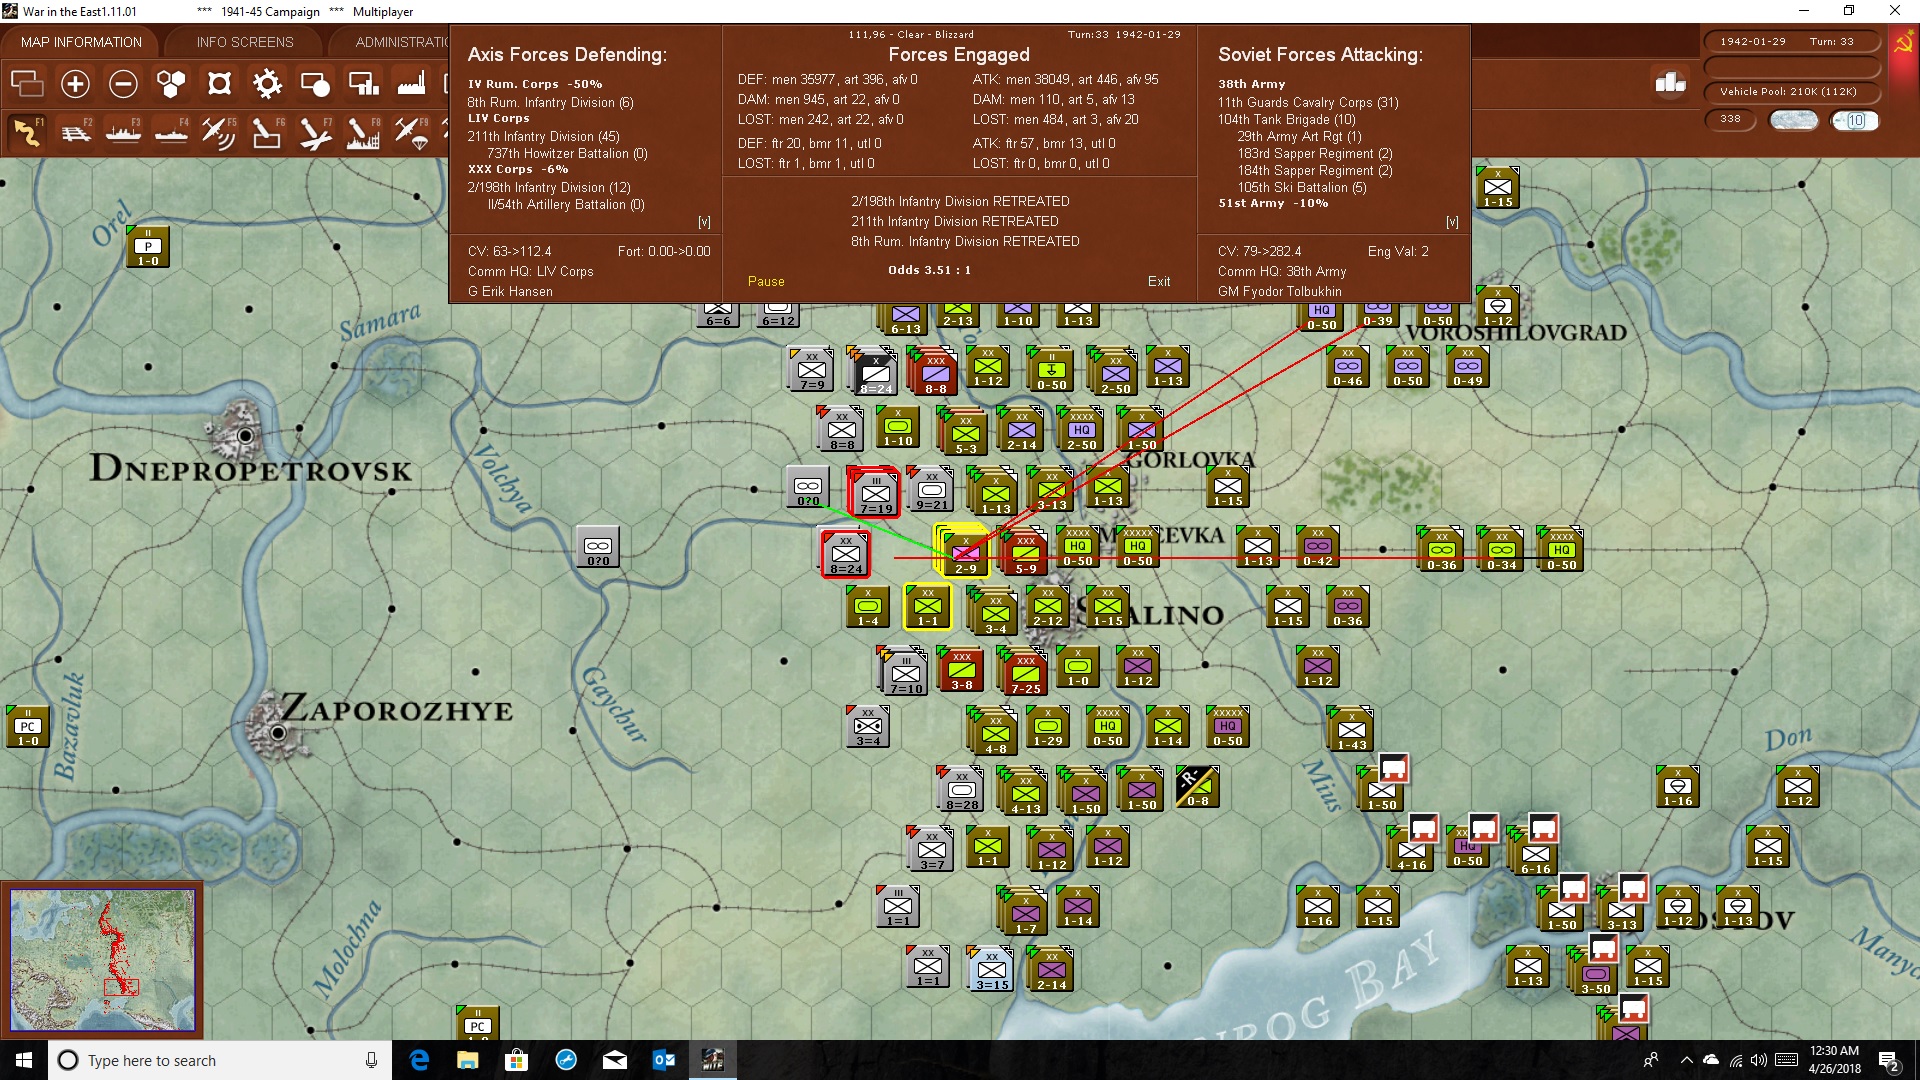1920x1080 pixels.
Task: Select the F8 Bomb City mode icon
Action: point(362,133)
